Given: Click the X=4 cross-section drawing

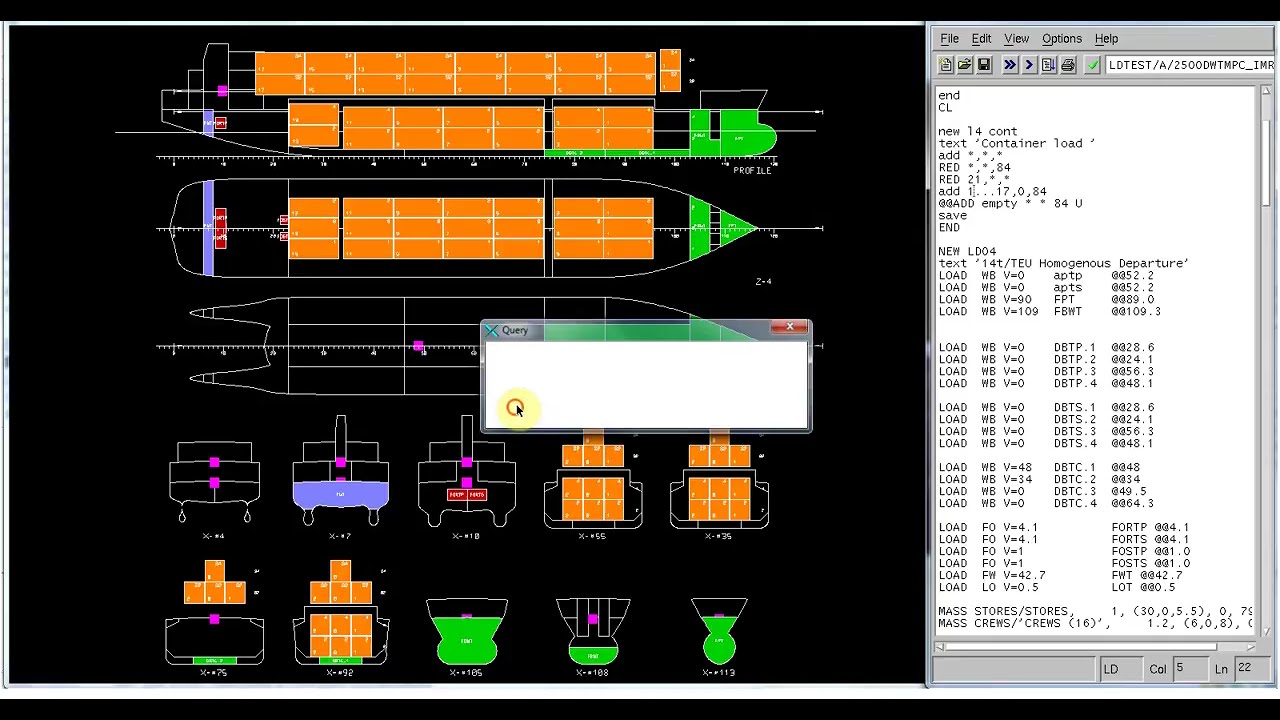Looking at the screenshot, I should coord(214,482).
